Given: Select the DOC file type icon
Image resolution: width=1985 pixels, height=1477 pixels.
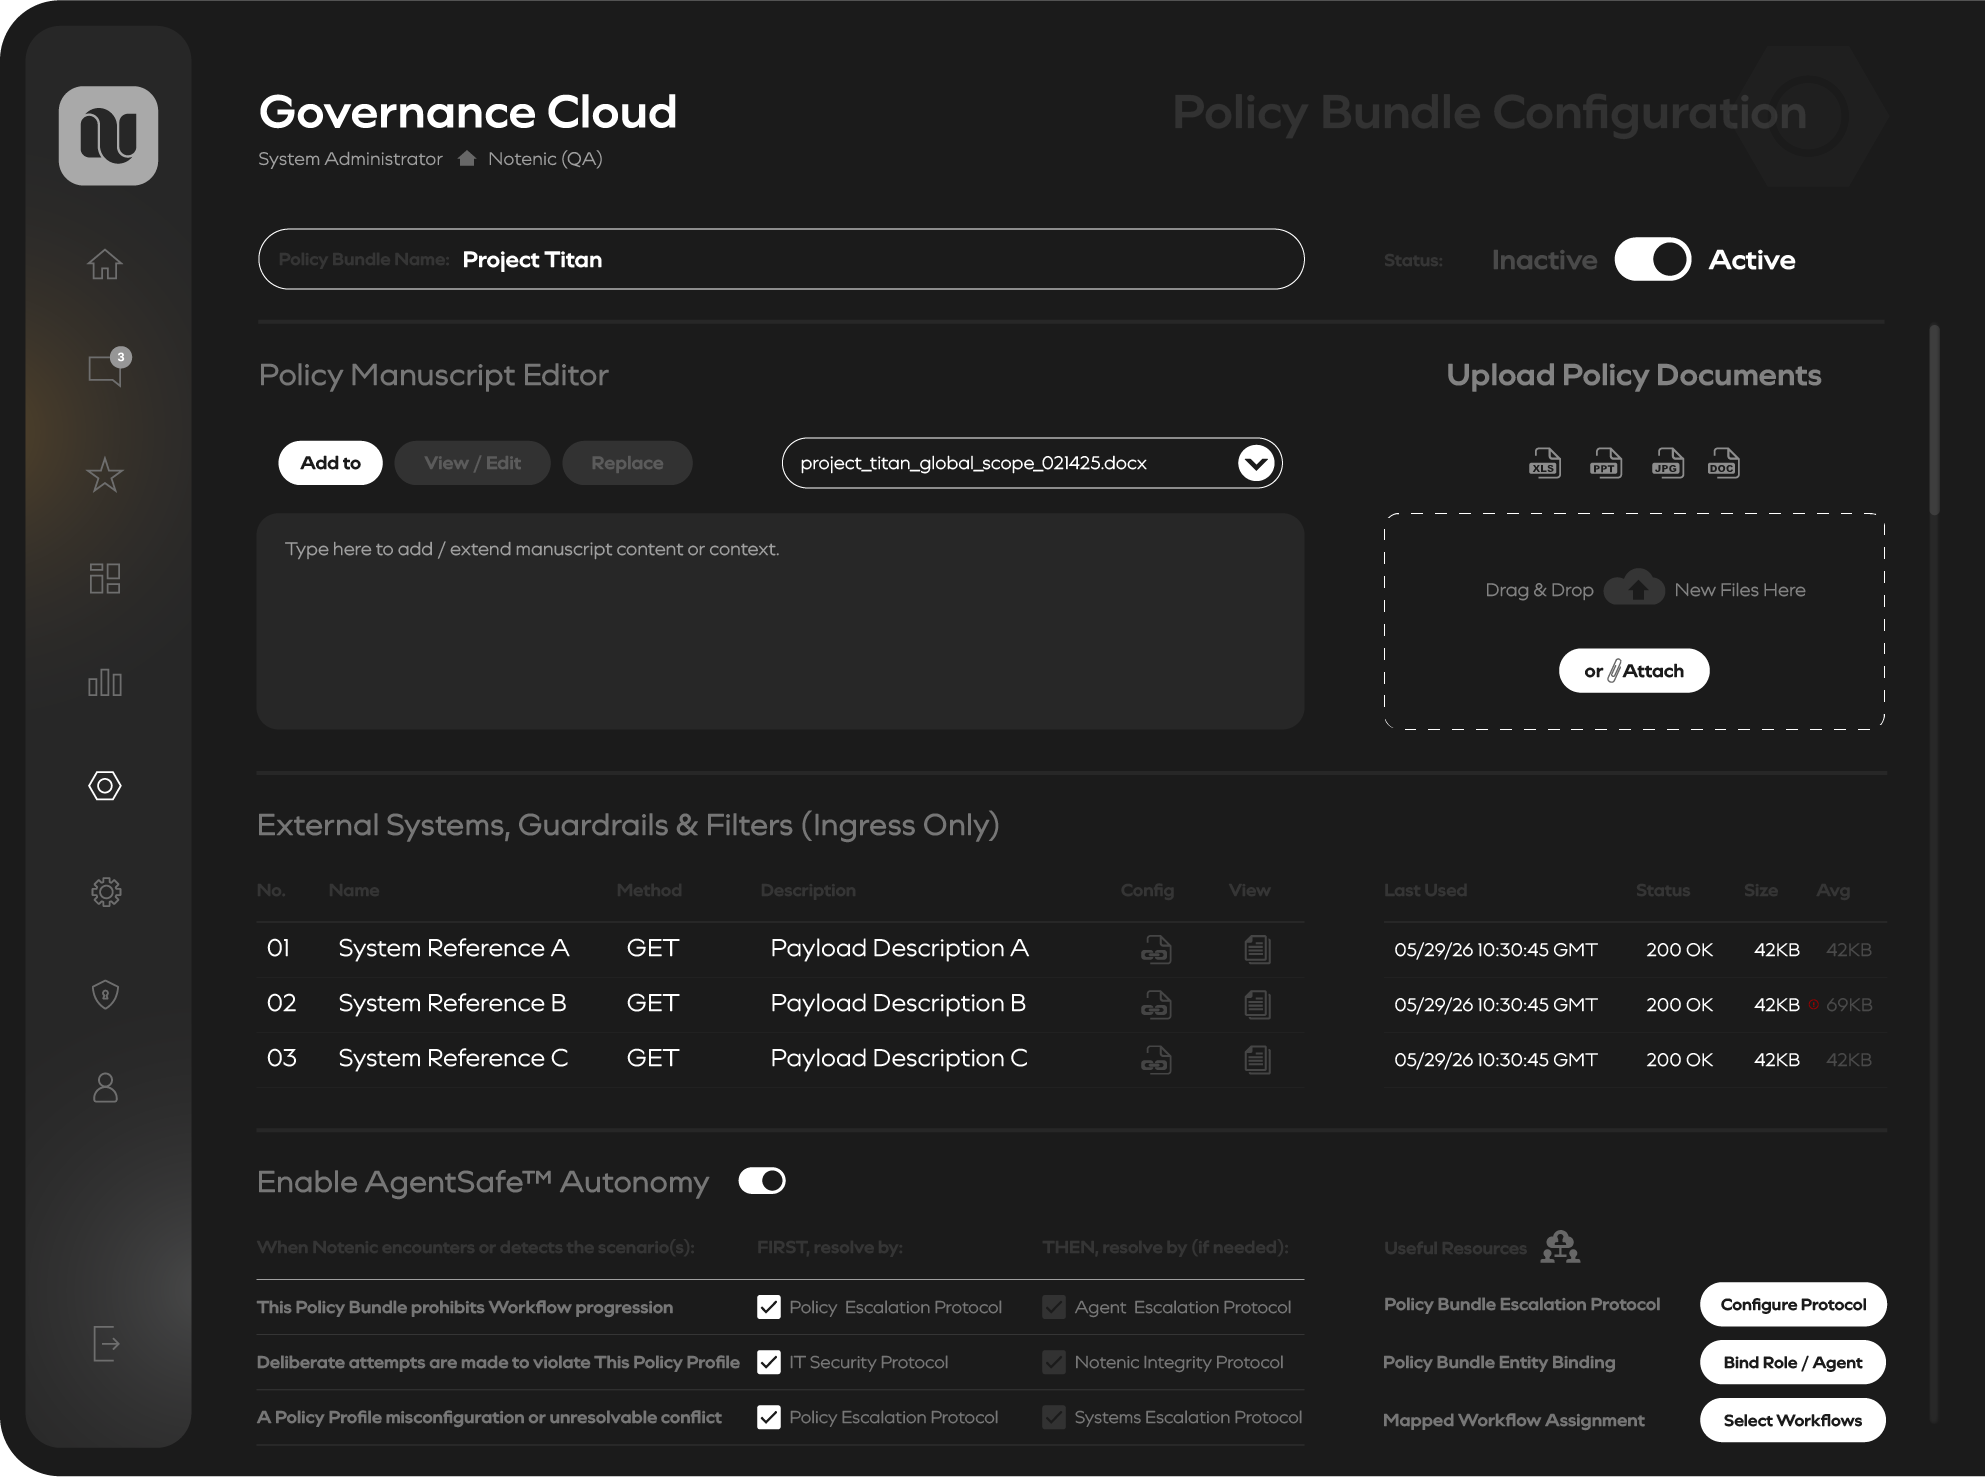Looking at the screenshot, I should click(1723, 463).
